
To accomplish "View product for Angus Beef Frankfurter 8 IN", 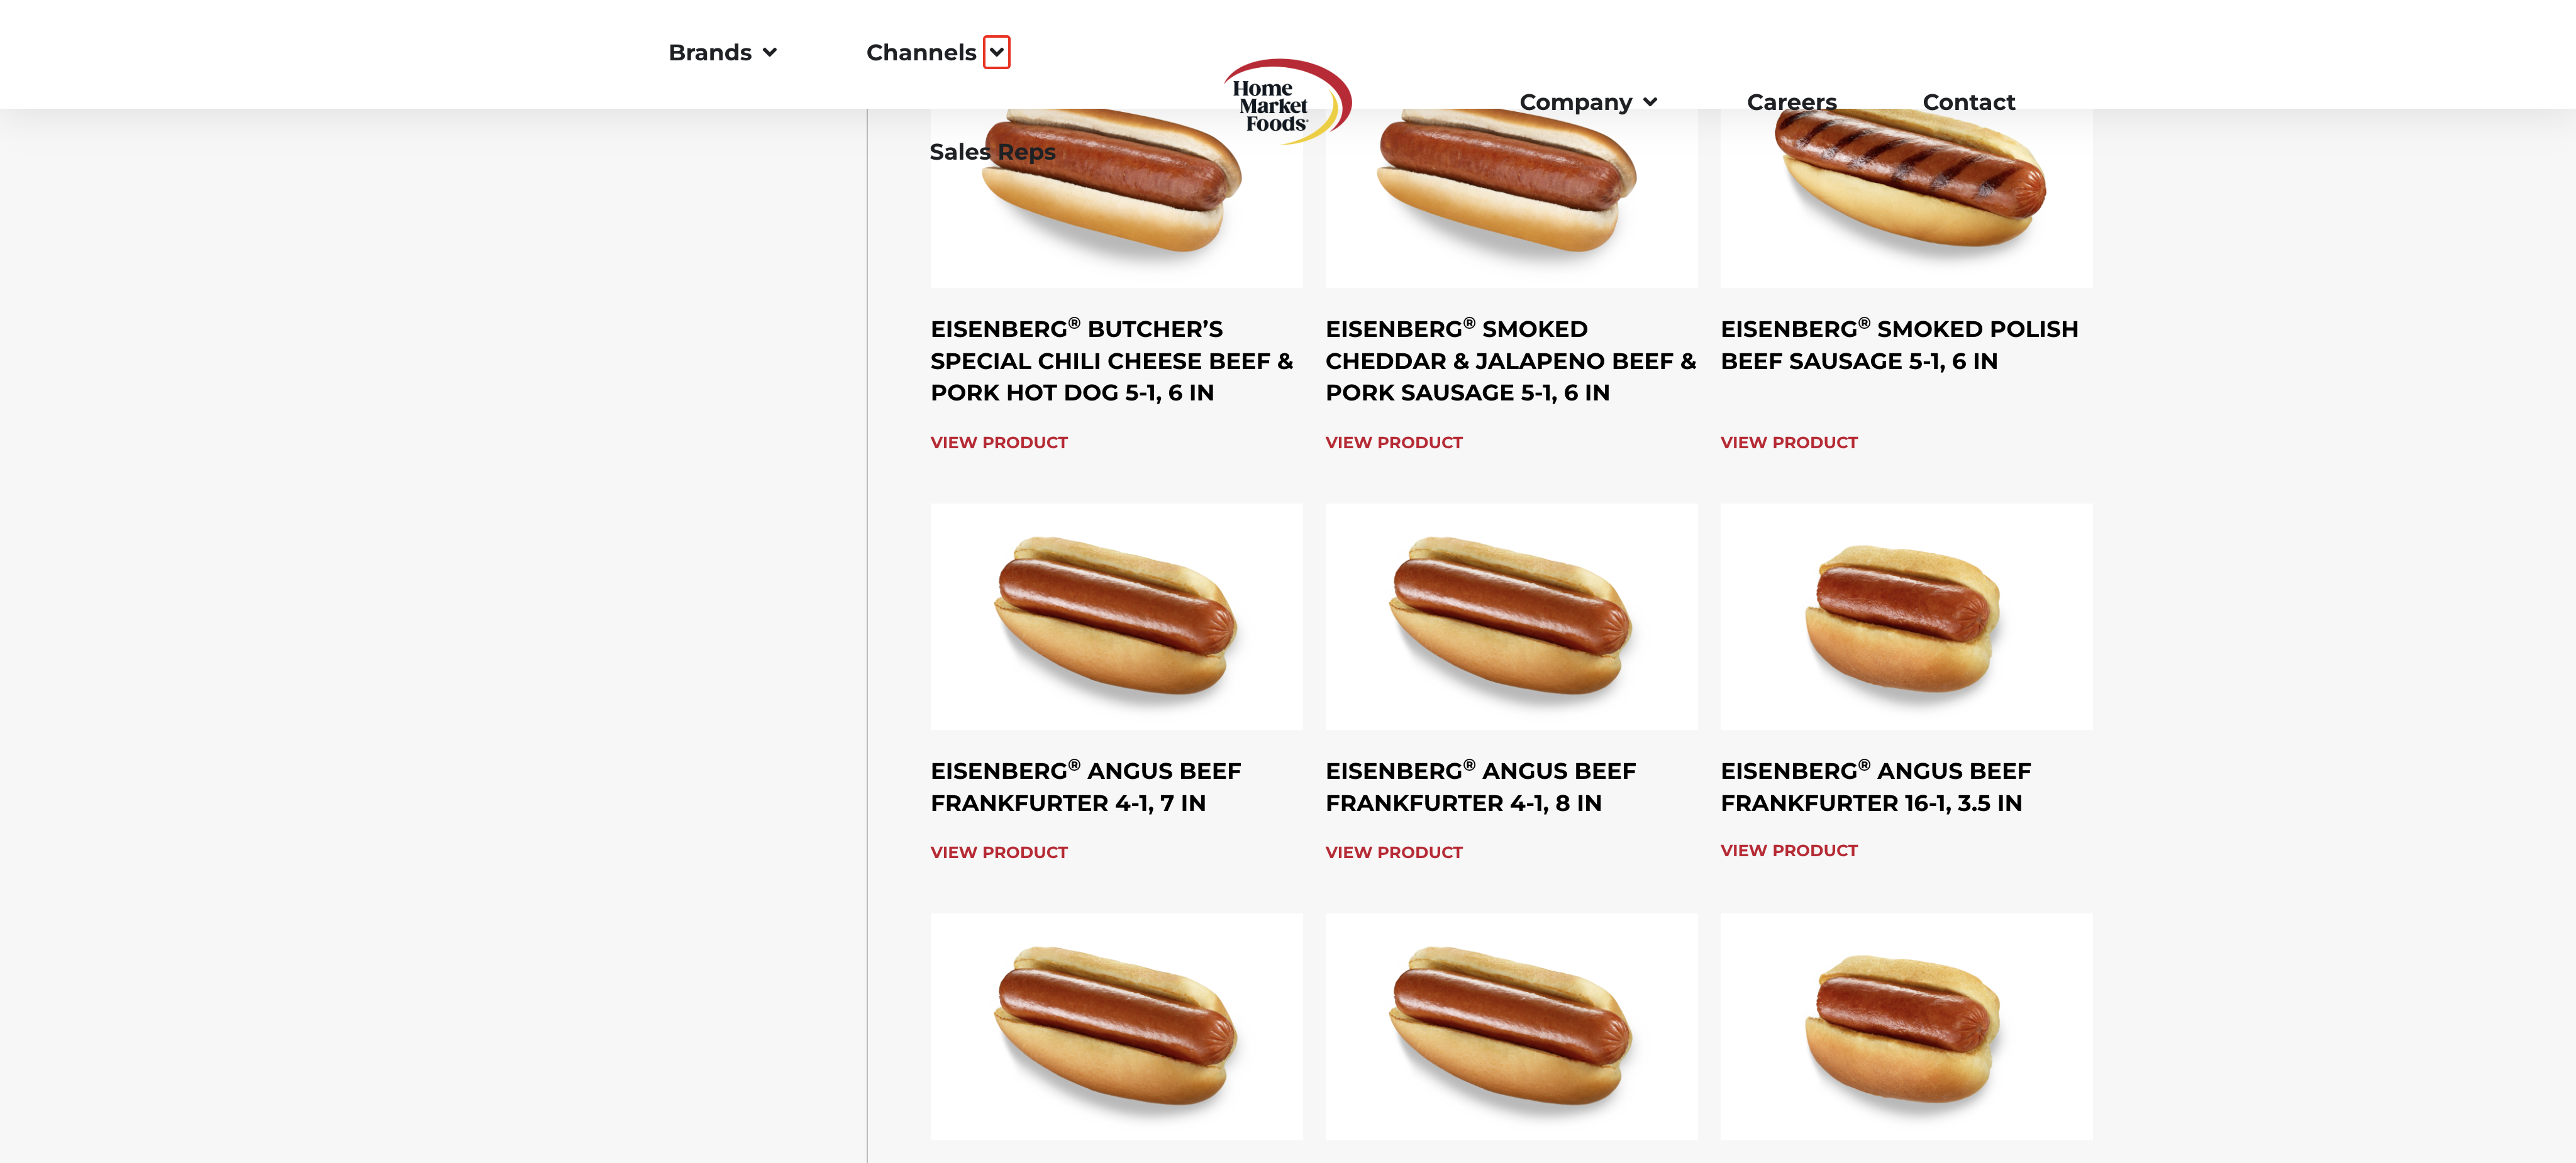I will (1393, 852).
